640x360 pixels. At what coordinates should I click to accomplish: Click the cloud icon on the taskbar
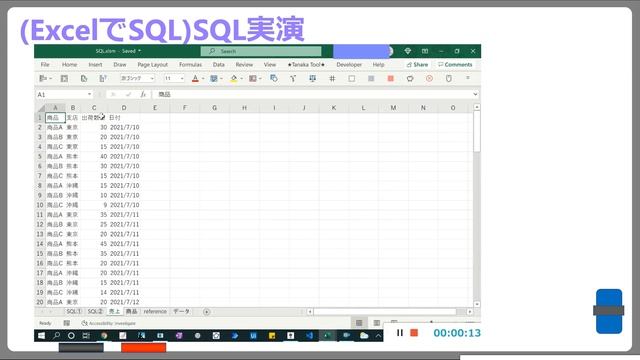click(x=364, y=336)
